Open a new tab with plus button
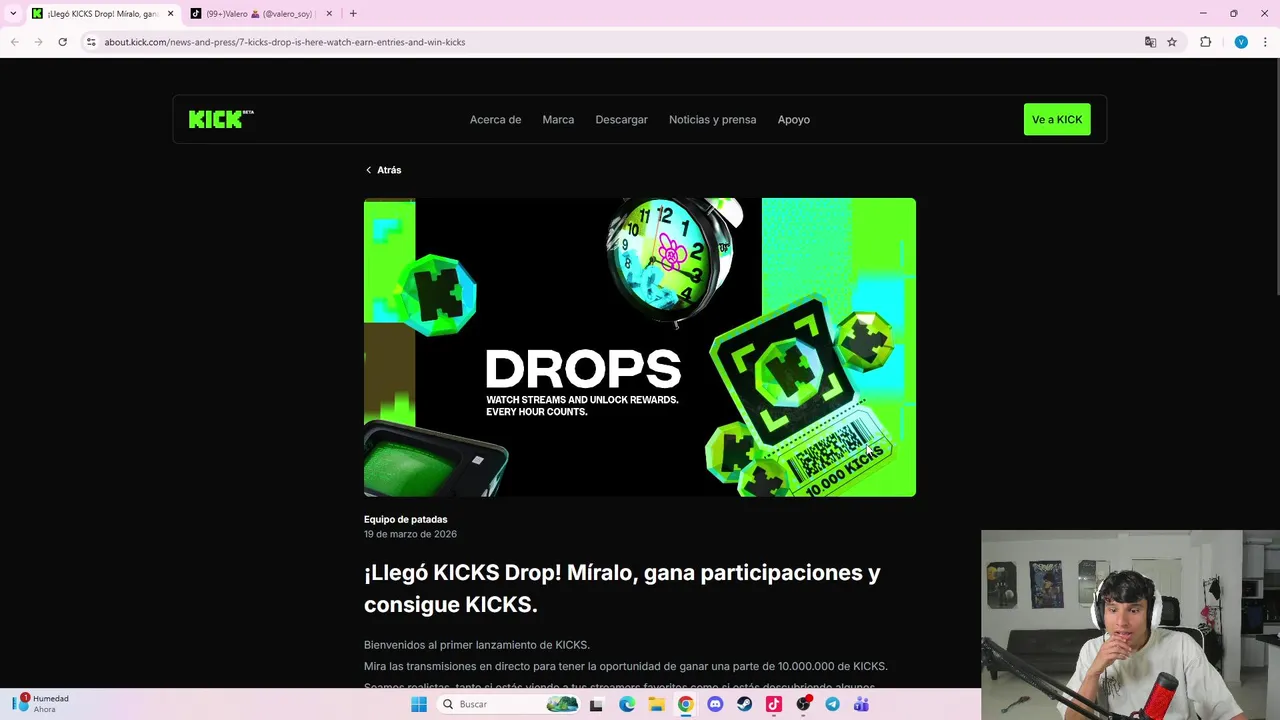This screenshot has height=720, width=1280. click(353, 13)
